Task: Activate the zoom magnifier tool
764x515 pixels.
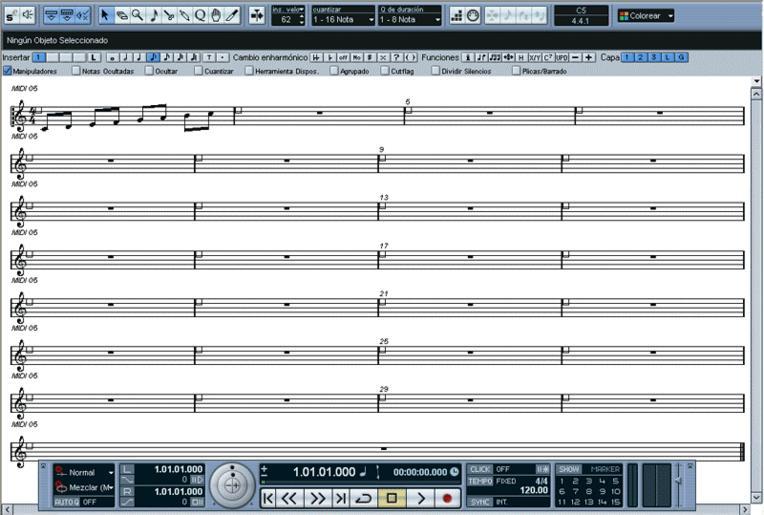Action: 137,15
